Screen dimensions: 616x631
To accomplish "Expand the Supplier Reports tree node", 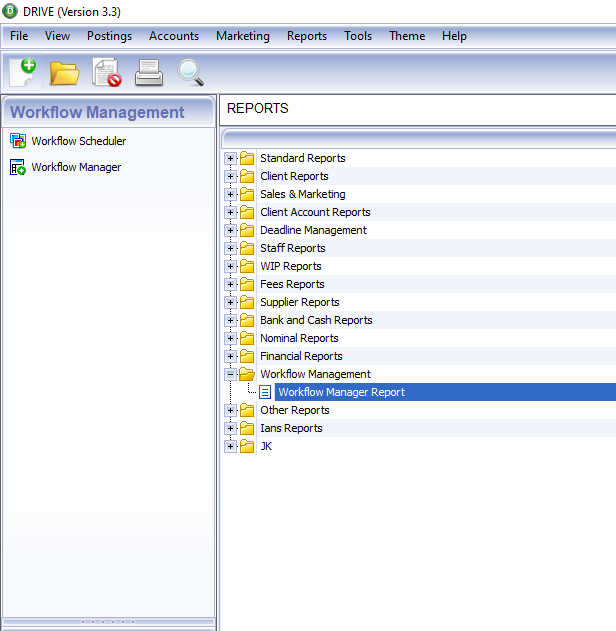I will (230, 302).
